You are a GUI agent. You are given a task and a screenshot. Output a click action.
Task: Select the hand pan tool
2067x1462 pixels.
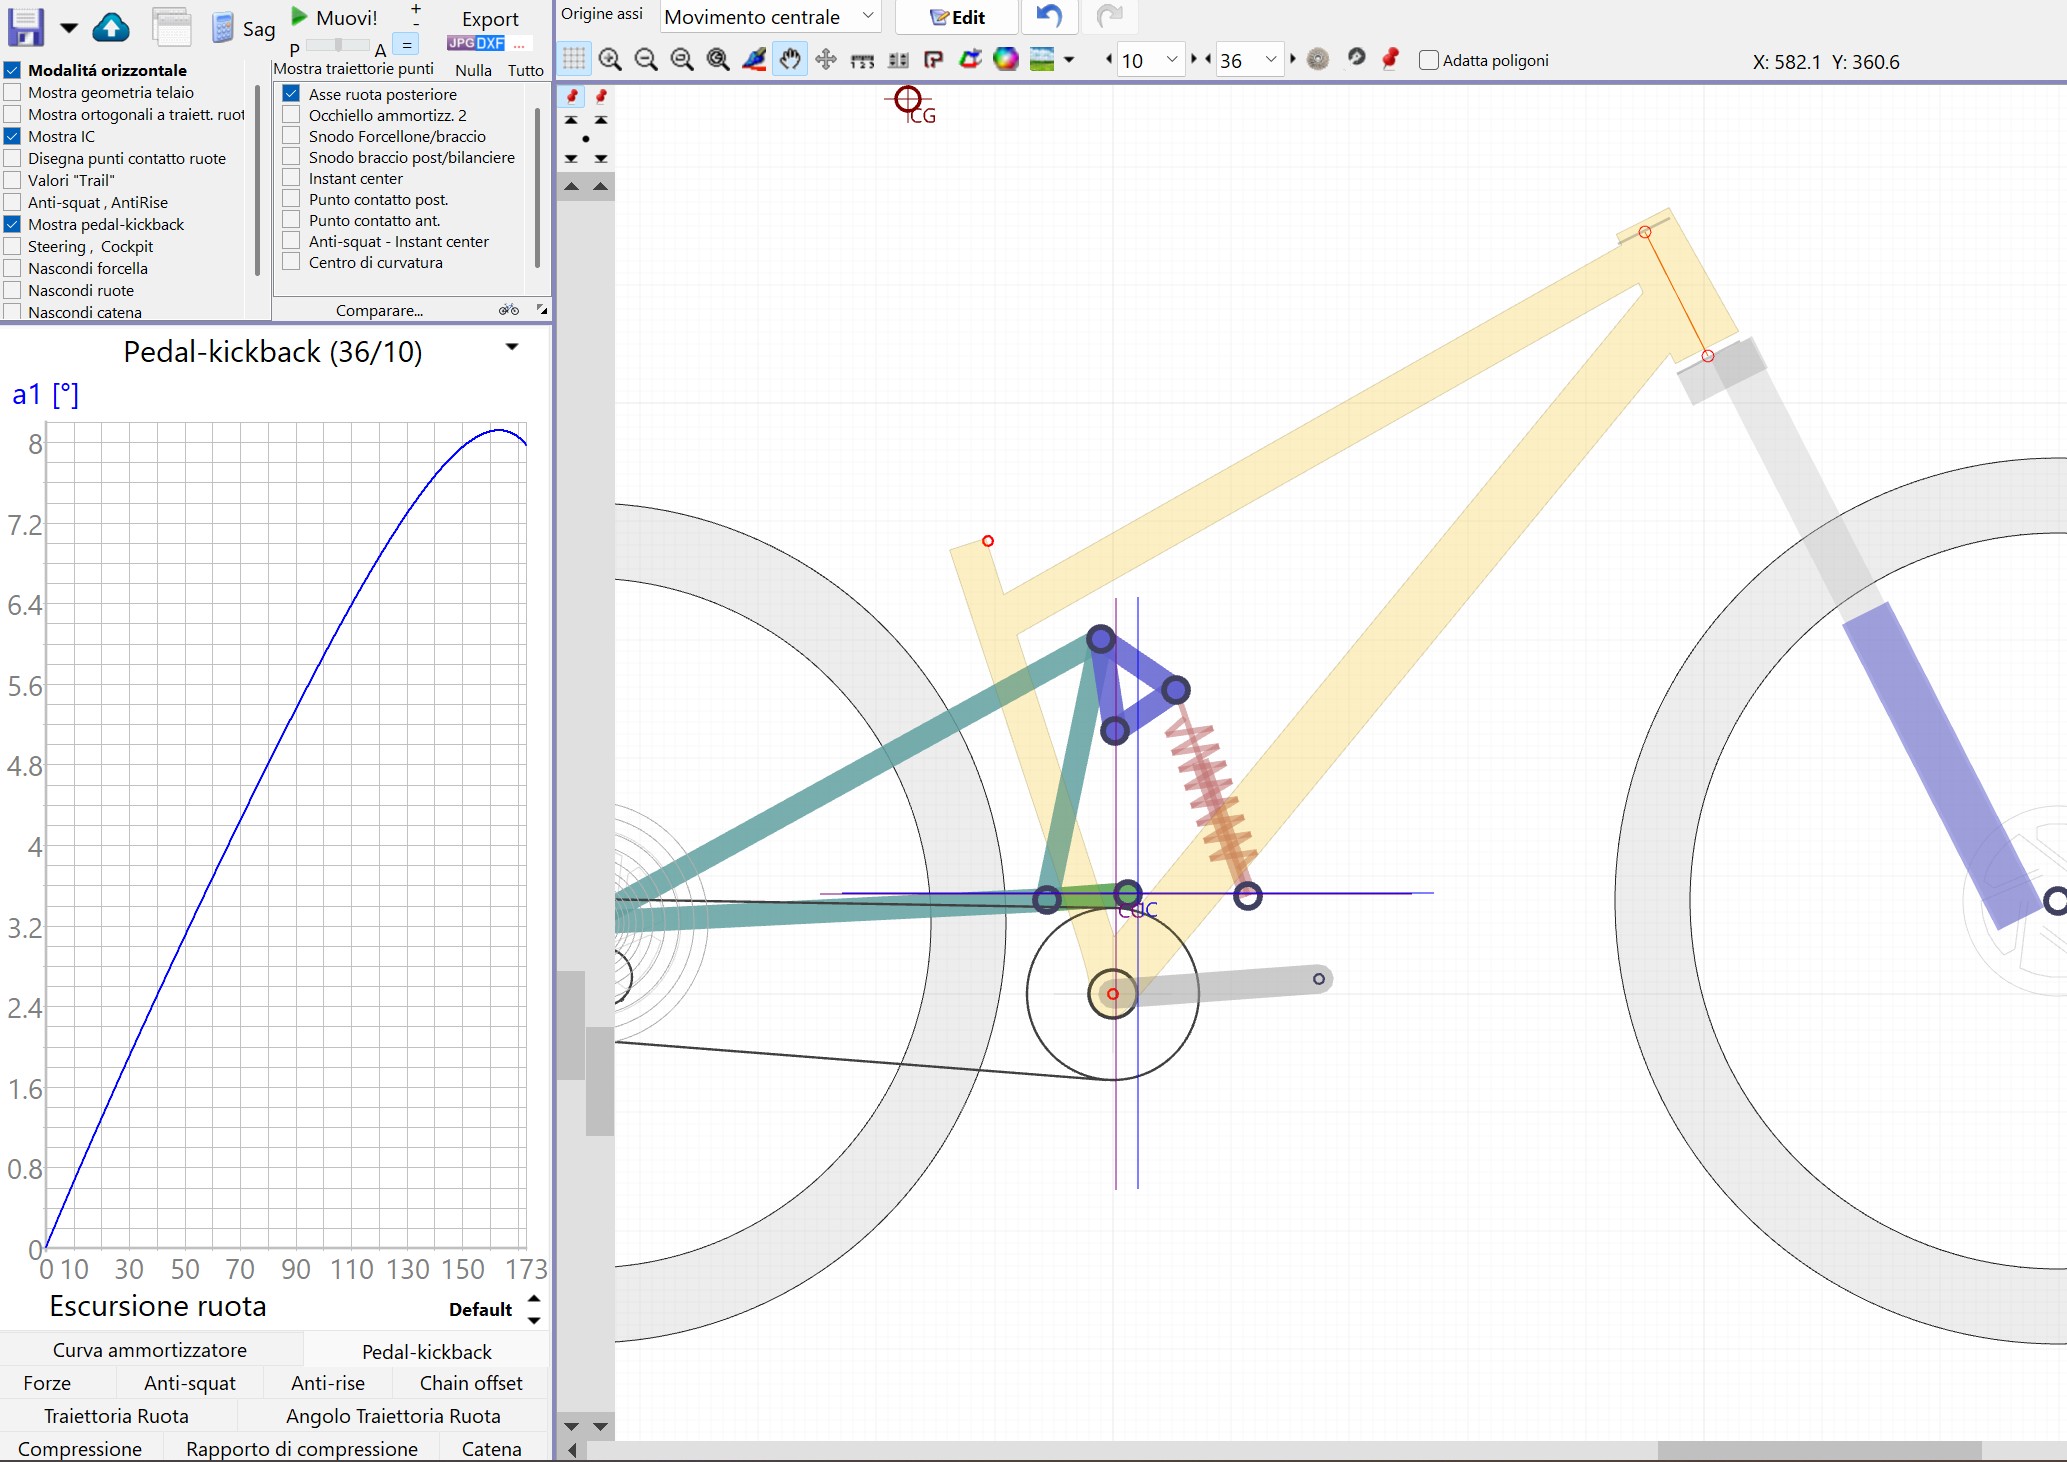pyautogui.click(x=790, y=60)
